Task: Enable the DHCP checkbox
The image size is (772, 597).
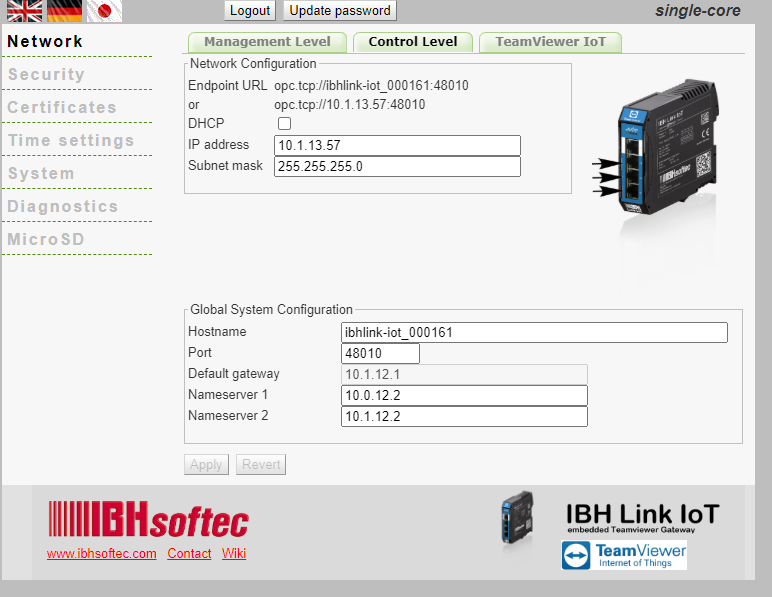Action: (x=284, y=124)
